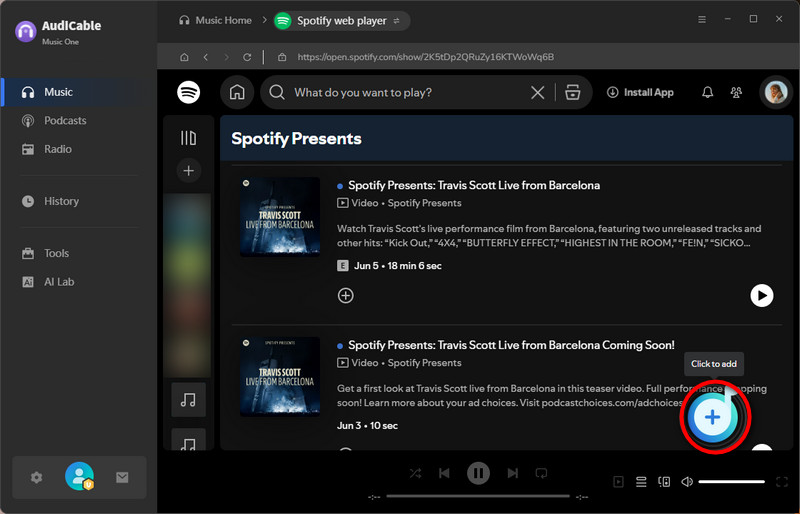Click the AudiCable logo icon

[26, 31]
